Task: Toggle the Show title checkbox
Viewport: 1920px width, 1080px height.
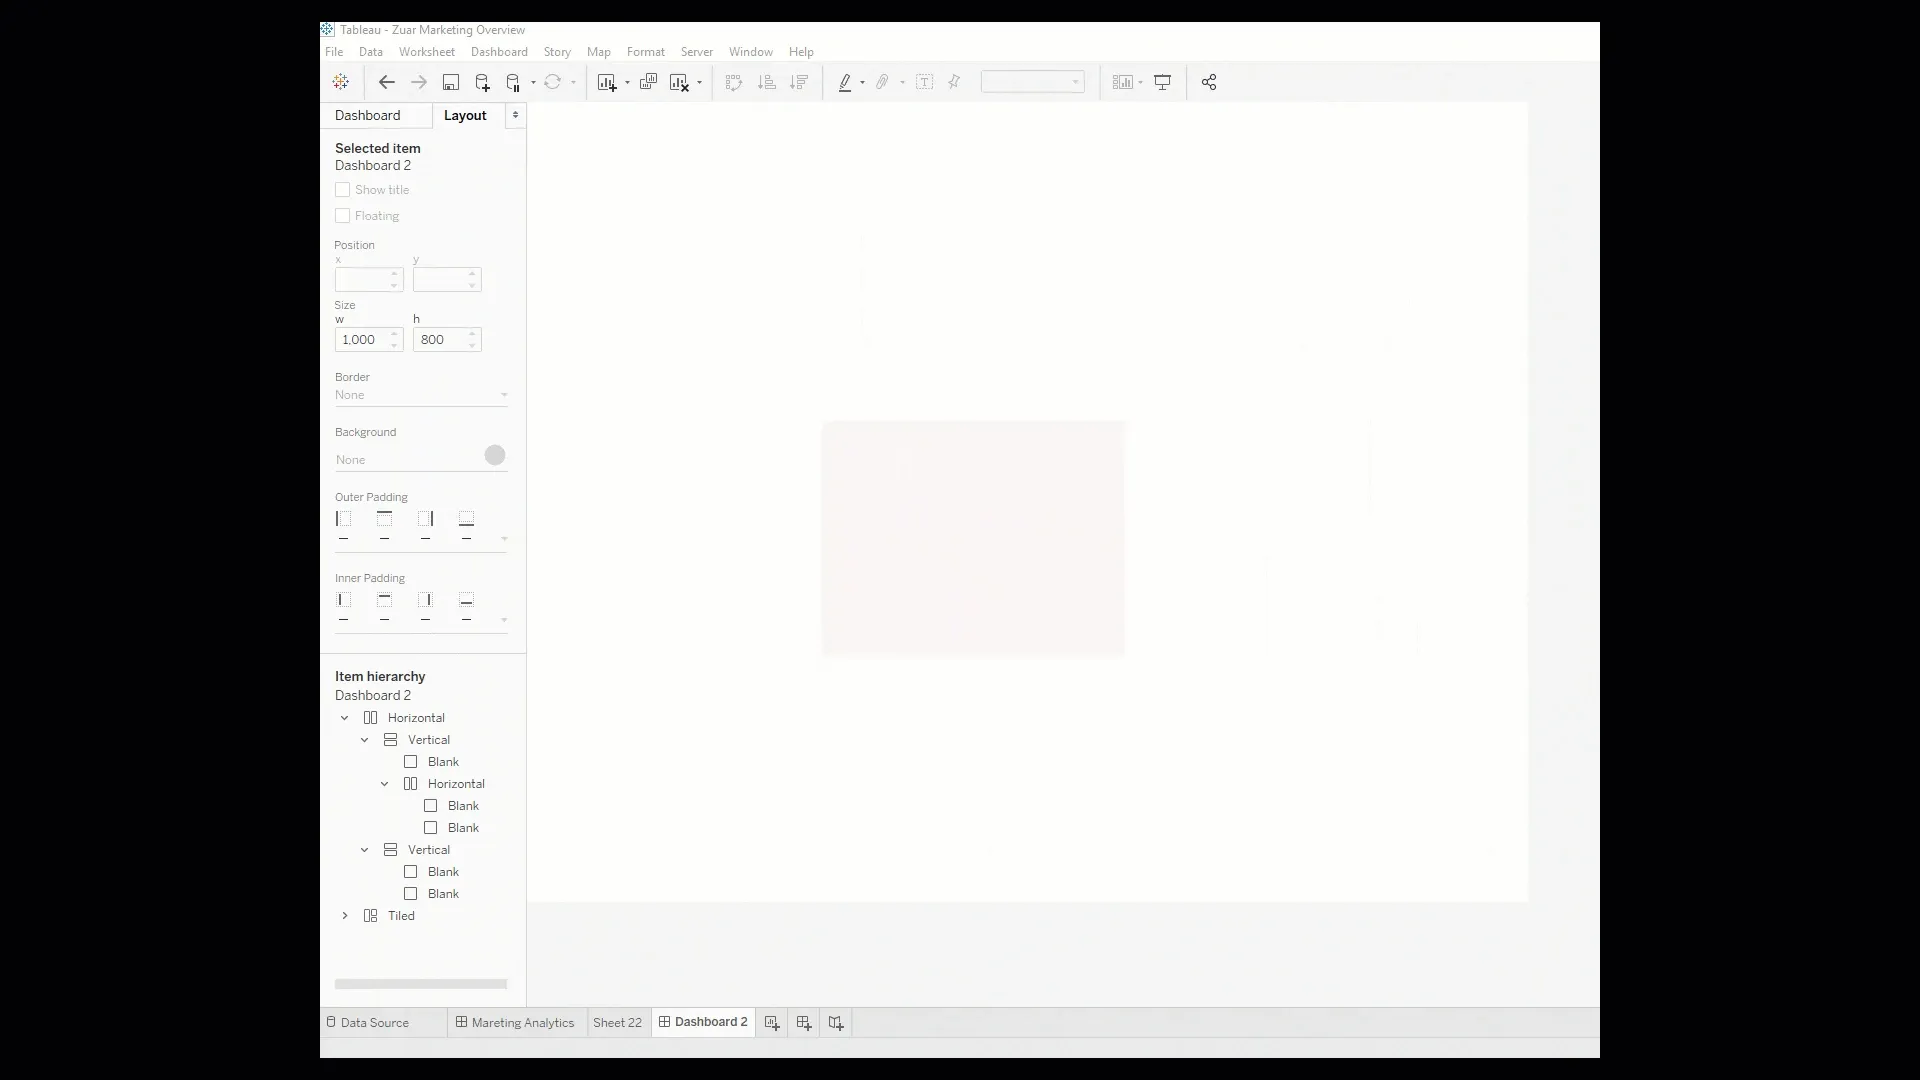Action: [343, 189]
